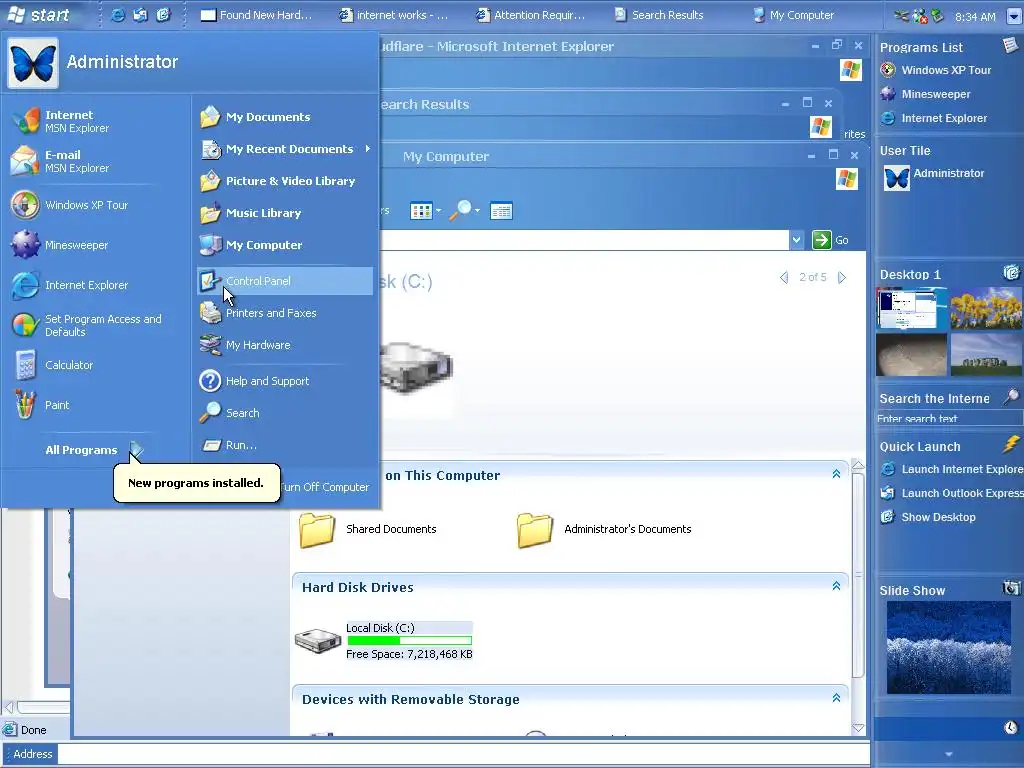The image size is (1024, 768).
Task: Click Launch Outlook Express quick launch
Action: [x=951, y=493]
